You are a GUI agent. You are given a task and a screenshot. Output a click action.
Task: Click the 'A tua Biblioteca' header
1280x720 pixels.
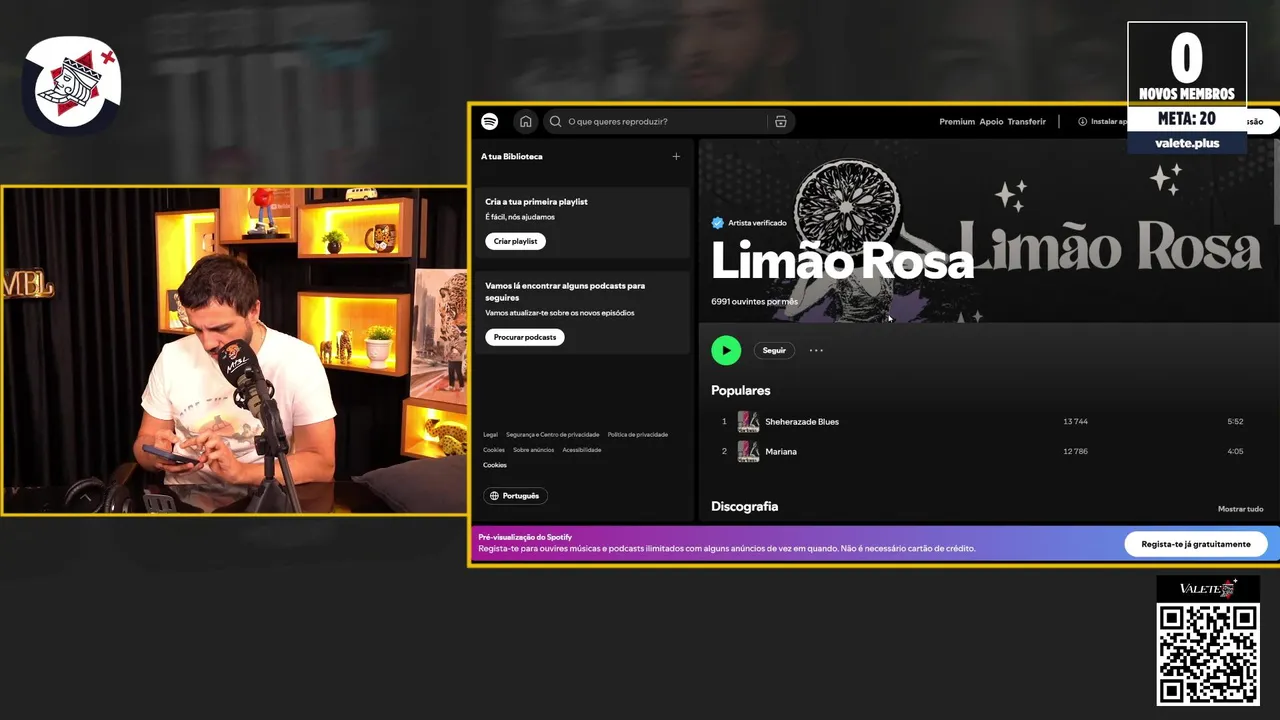tap(512, 156)
